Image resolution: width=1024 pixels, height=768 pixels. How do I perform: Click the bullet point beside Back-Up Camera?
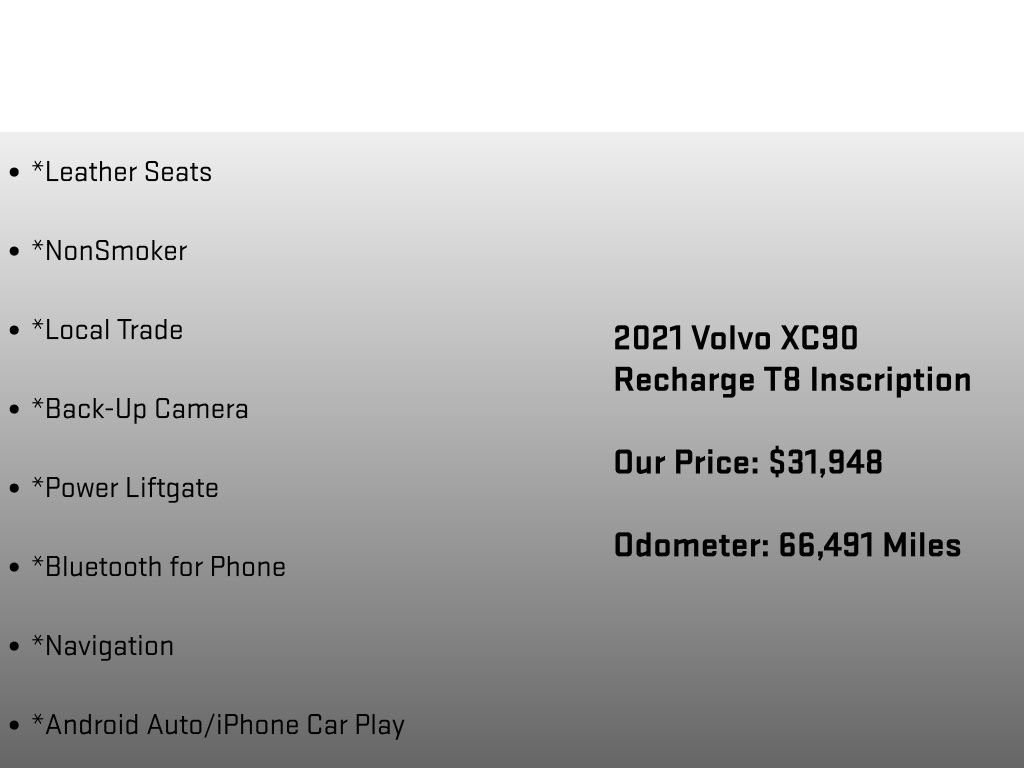coord(14,410)
